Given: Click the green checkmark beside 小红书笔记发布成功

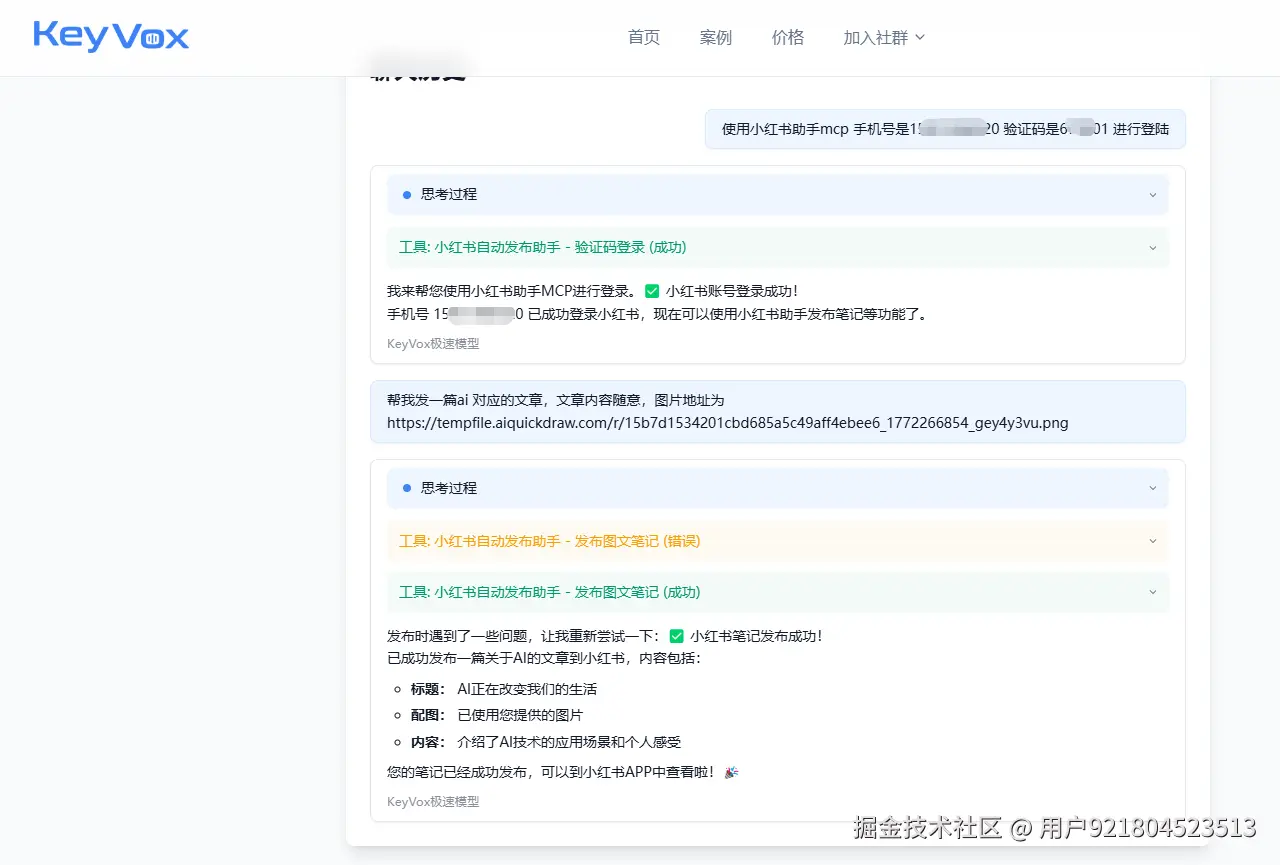Looking at the screenshot, I should coord(676,635).
